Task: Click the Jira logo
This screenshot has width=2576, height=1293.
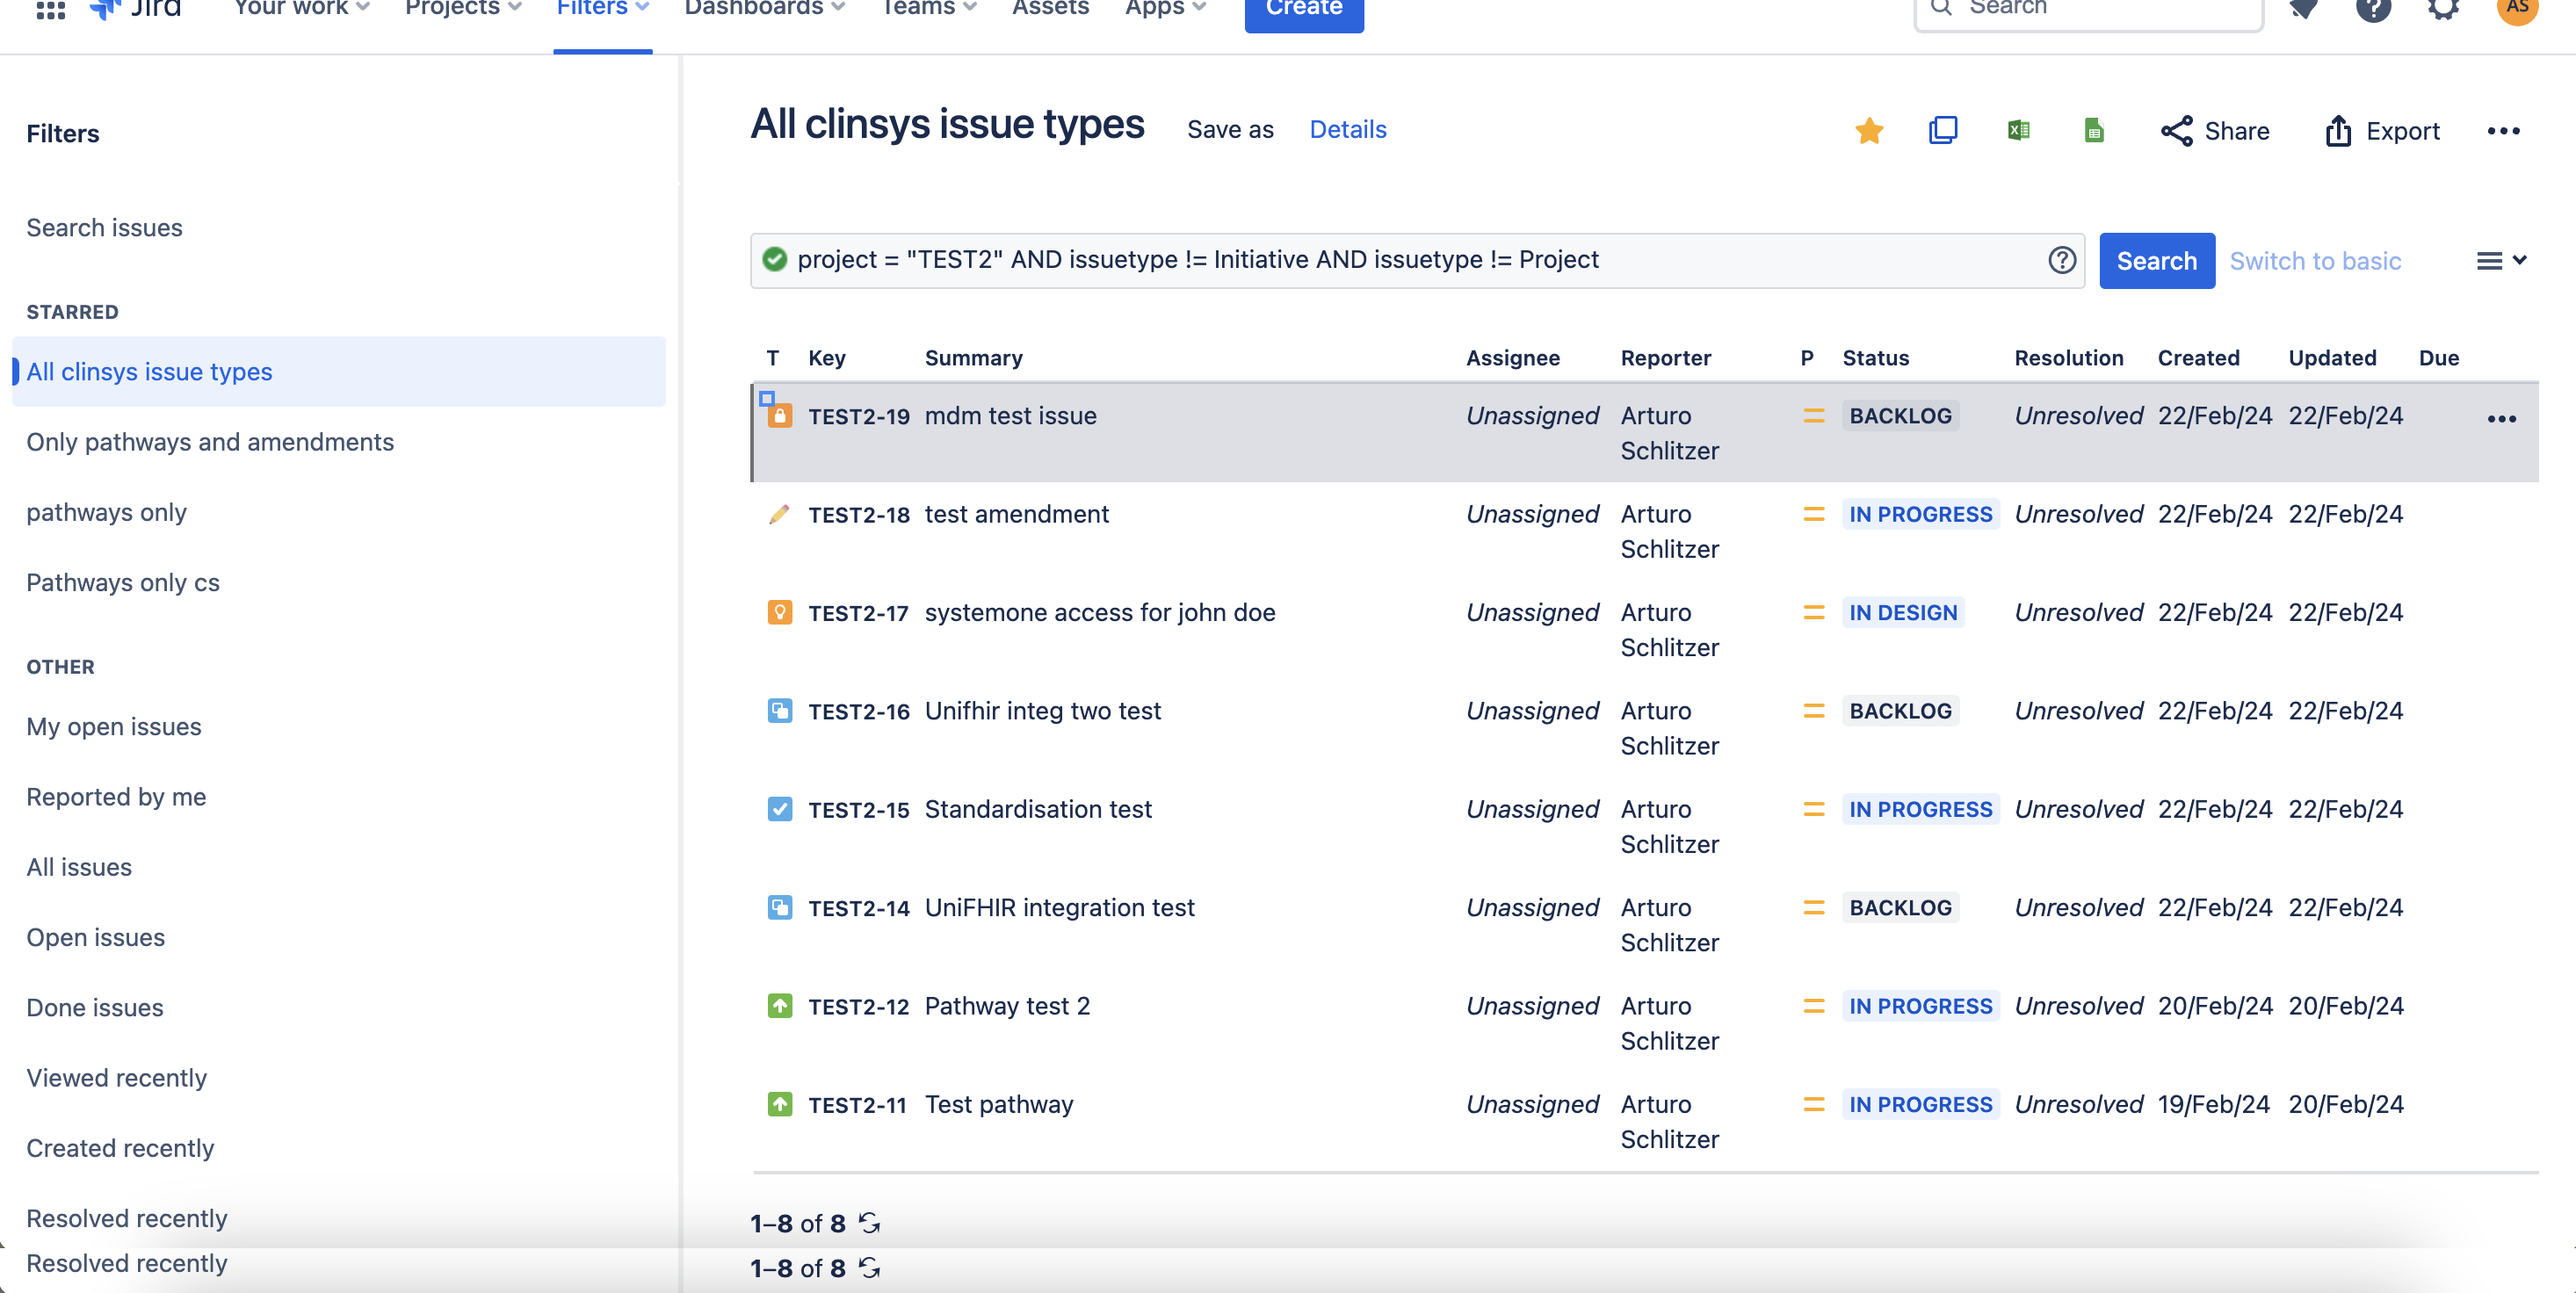Action: point(135,8)
